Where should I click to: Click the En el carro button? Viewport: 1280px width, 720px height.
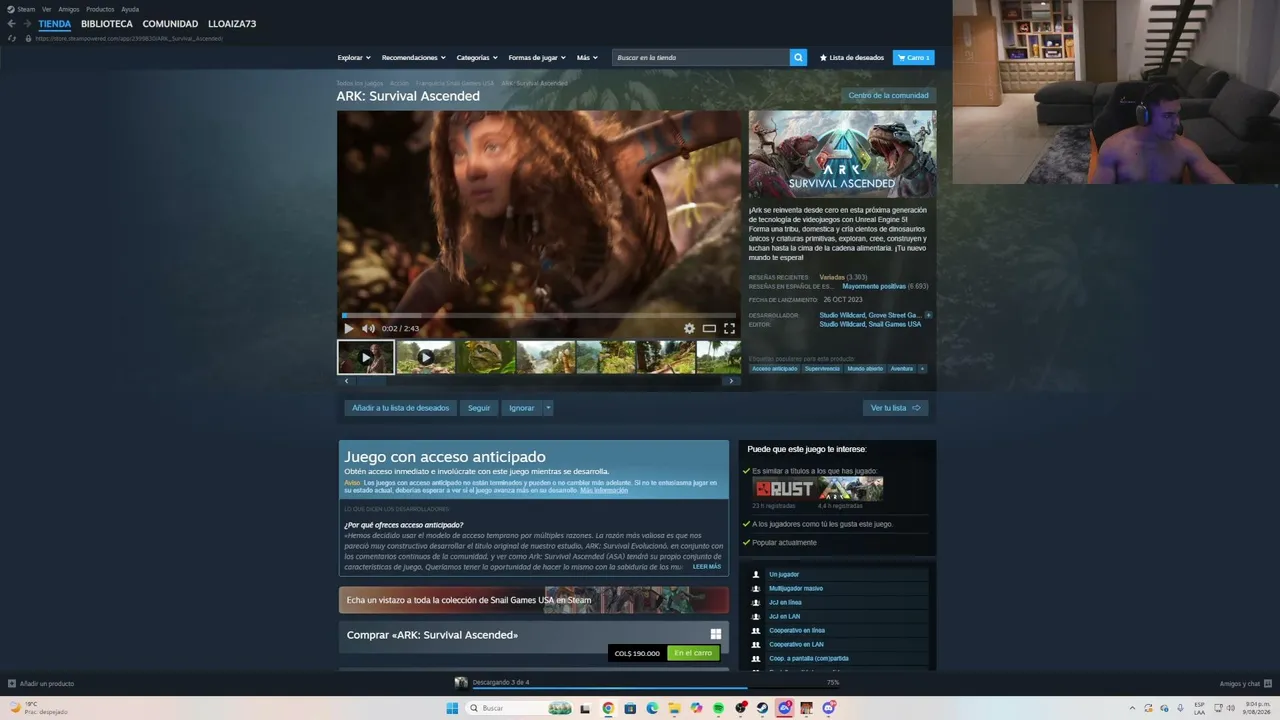693,653
